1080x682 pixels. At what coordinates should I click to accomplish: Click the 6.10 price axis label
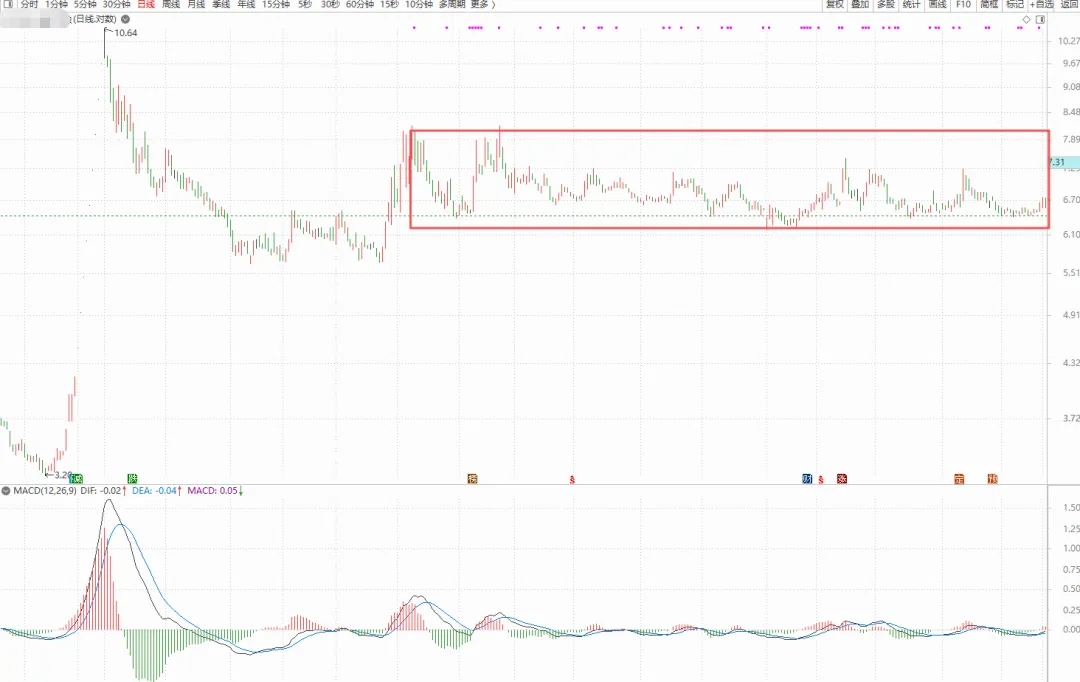1070,235
